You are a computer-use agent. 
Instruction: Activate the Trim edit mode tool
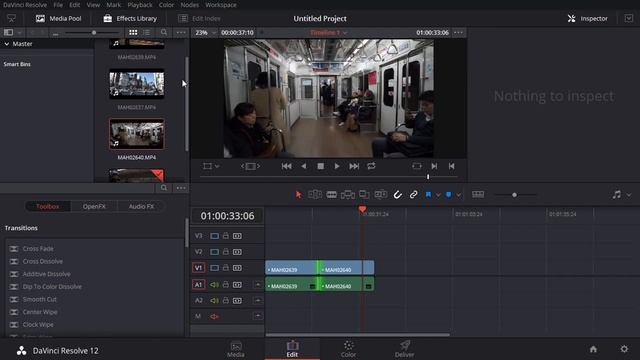pos(315,195)
